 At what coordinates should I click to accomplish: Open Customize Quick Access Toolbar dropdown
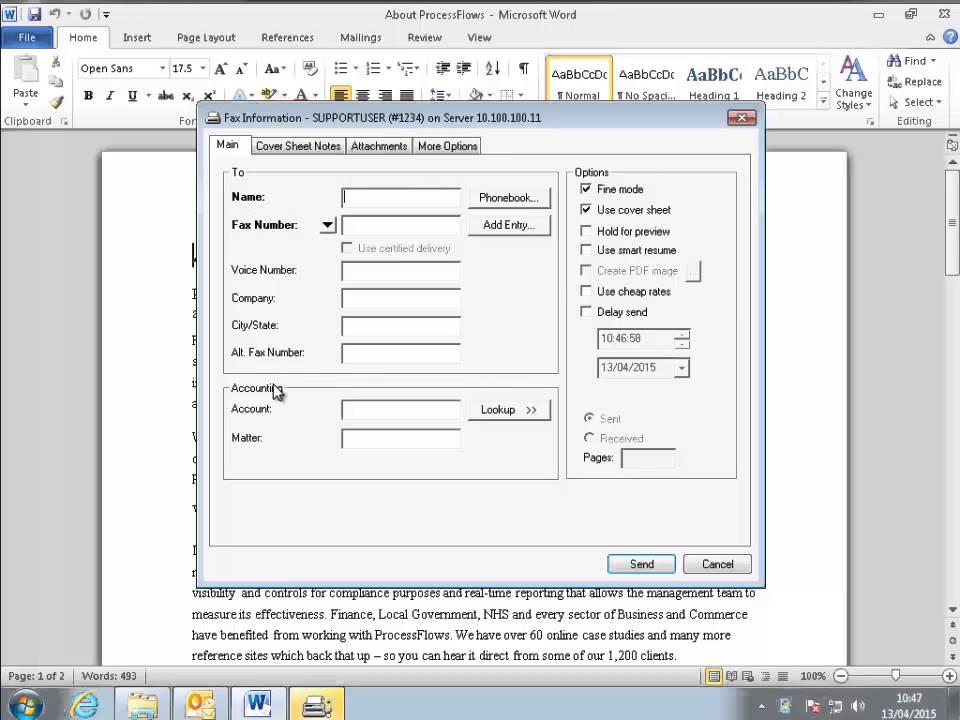(106, 14)
